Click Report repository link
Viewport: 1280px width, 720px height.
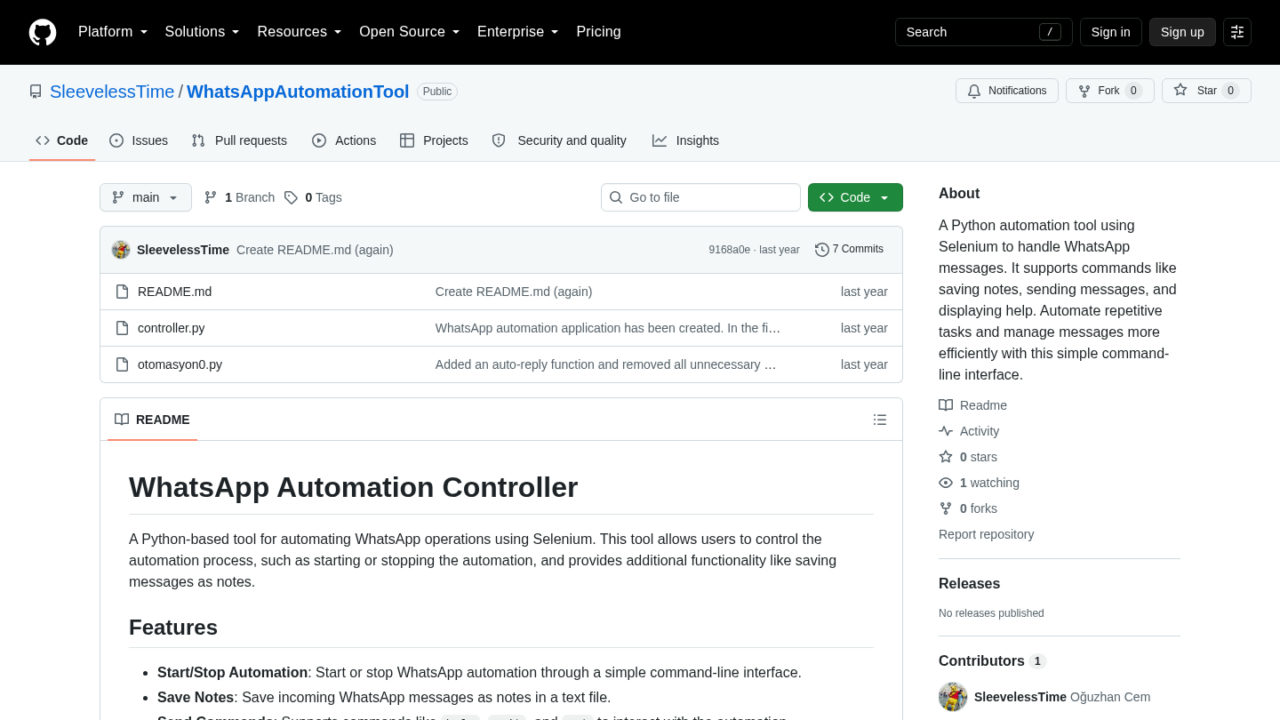click(986, 535)
